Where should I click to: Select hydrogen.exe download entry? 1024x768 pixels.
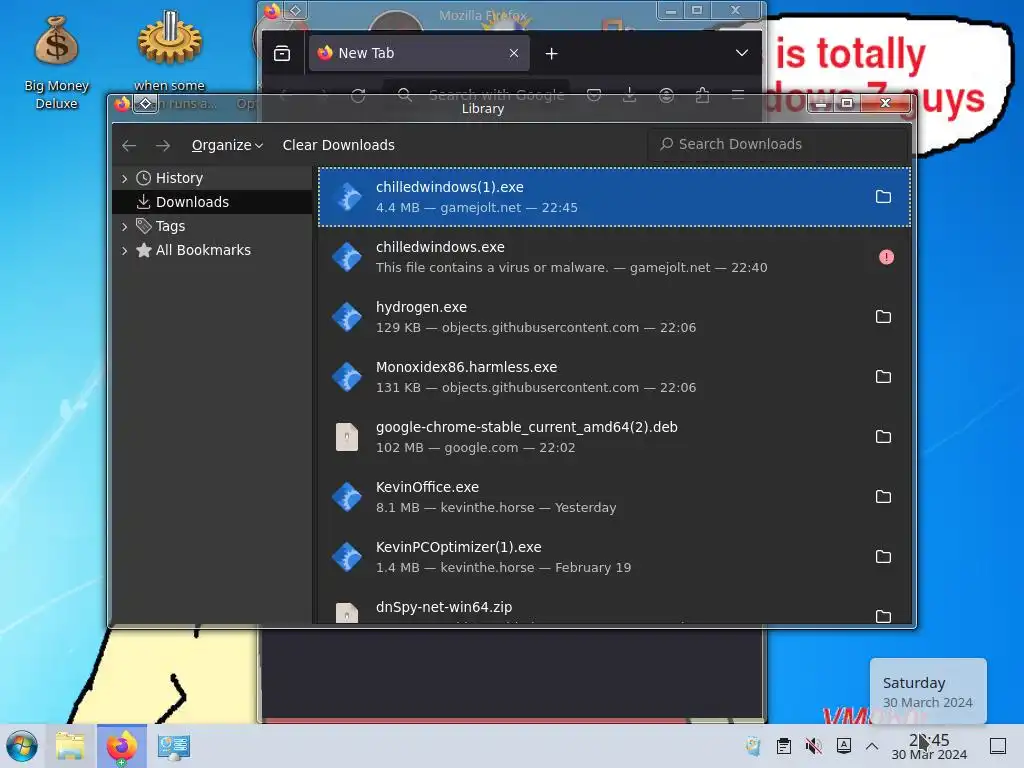614,317
